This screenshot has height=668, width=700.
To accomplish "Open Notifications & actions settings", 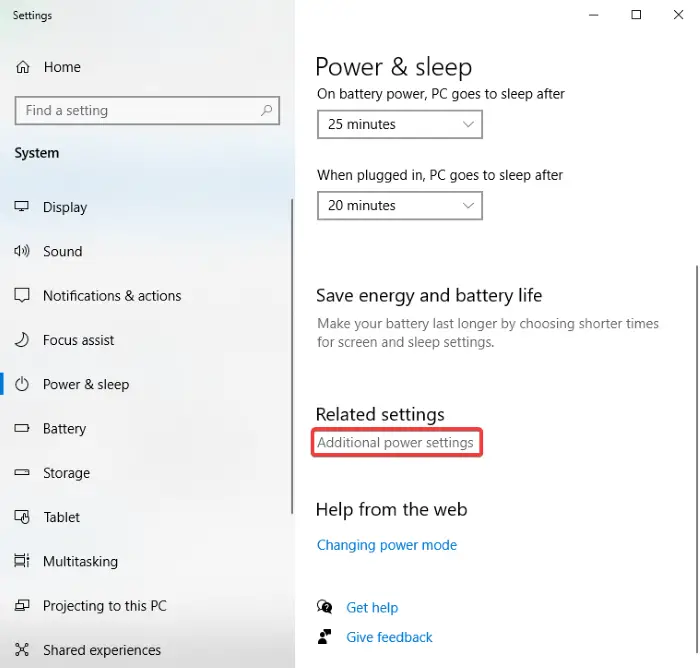I will tap(112, 296).
